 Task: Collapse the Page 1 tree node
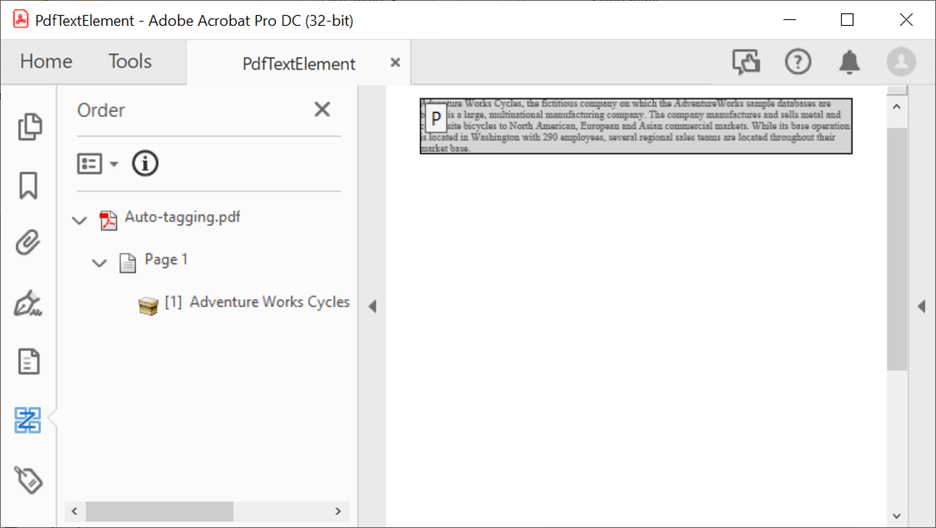(99, 262)
